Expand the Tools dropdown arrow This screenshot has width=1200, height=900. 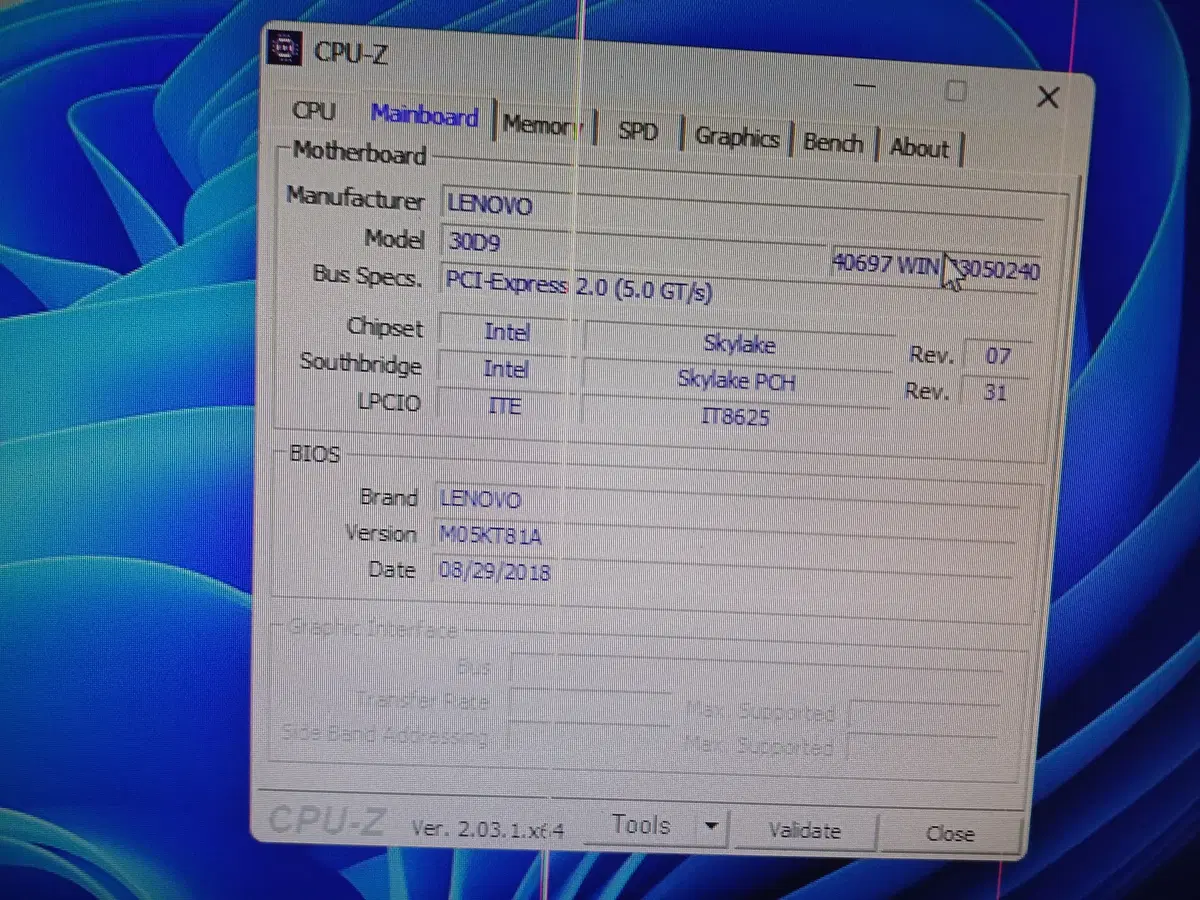point(711,827)
